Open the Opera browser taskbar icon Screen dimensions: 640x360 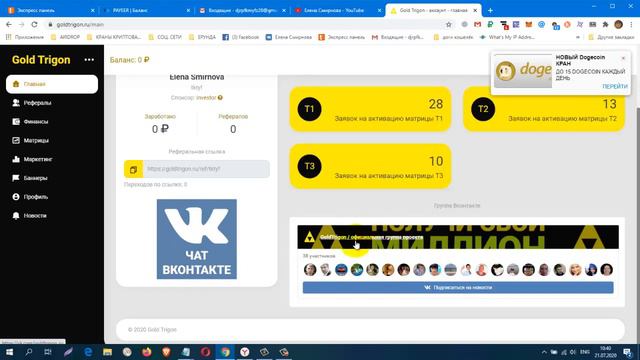pyautogui.click(x=205, y=352)
